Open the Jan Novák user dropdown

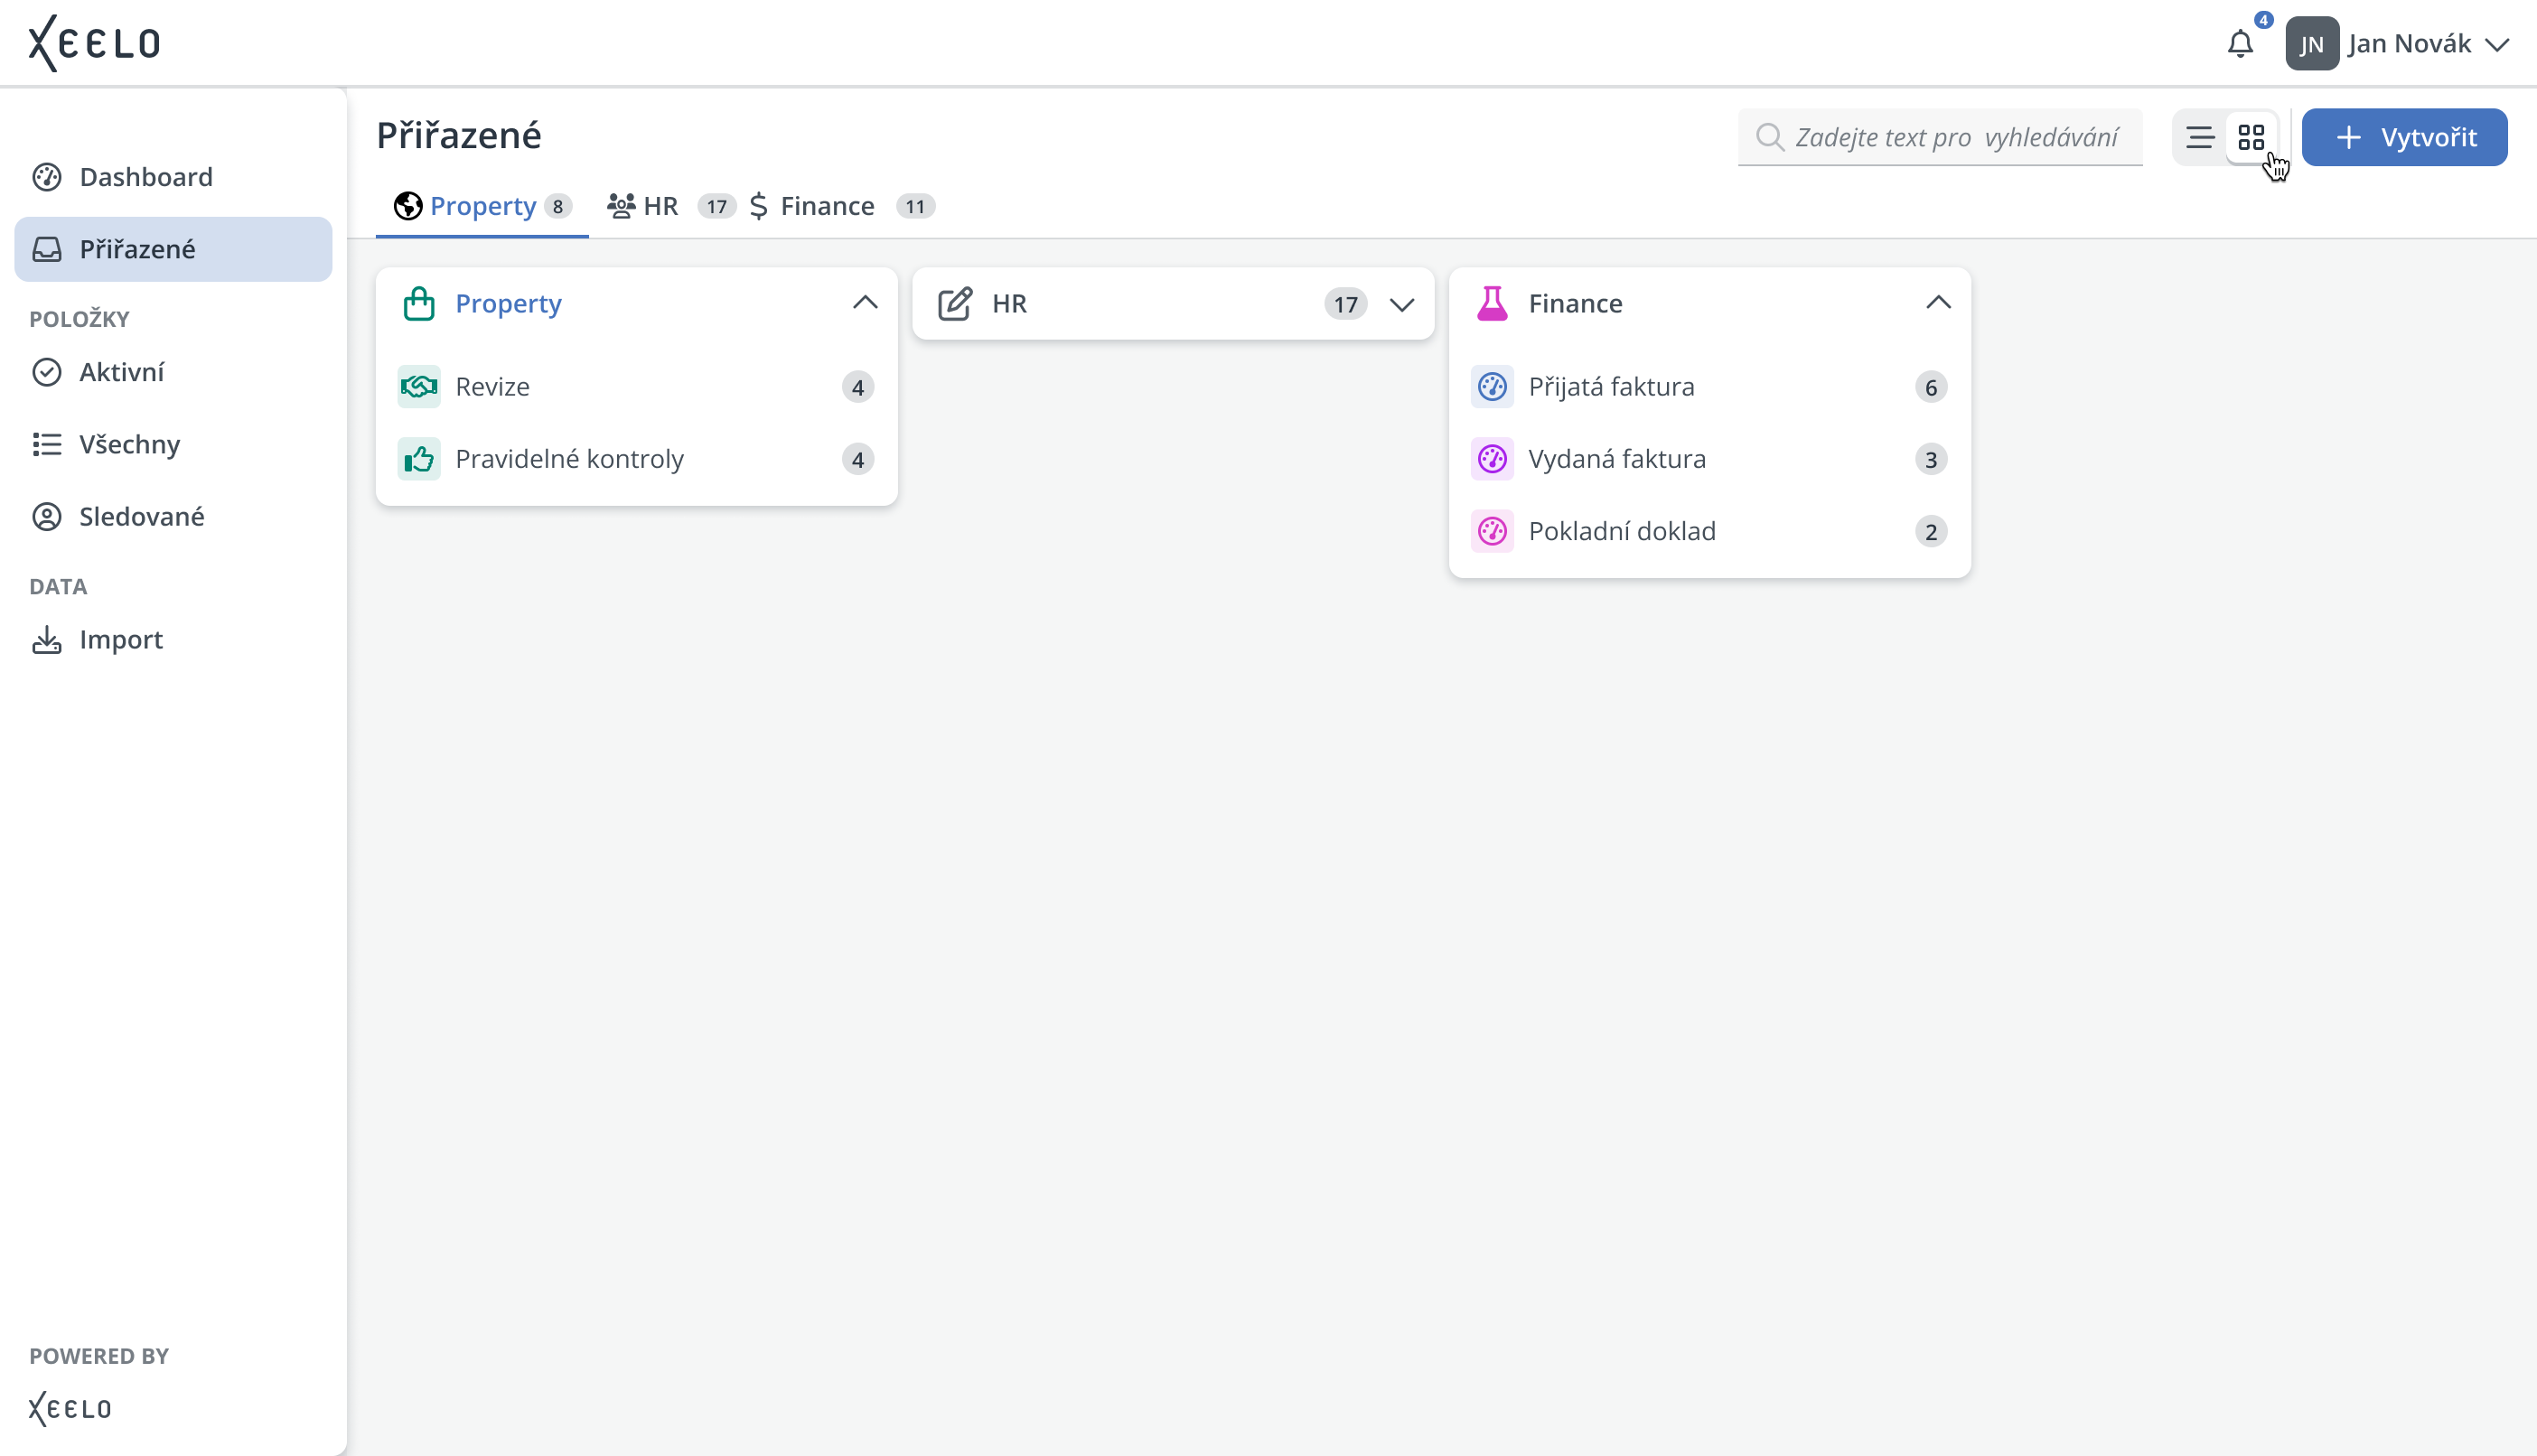(2497, 44)
